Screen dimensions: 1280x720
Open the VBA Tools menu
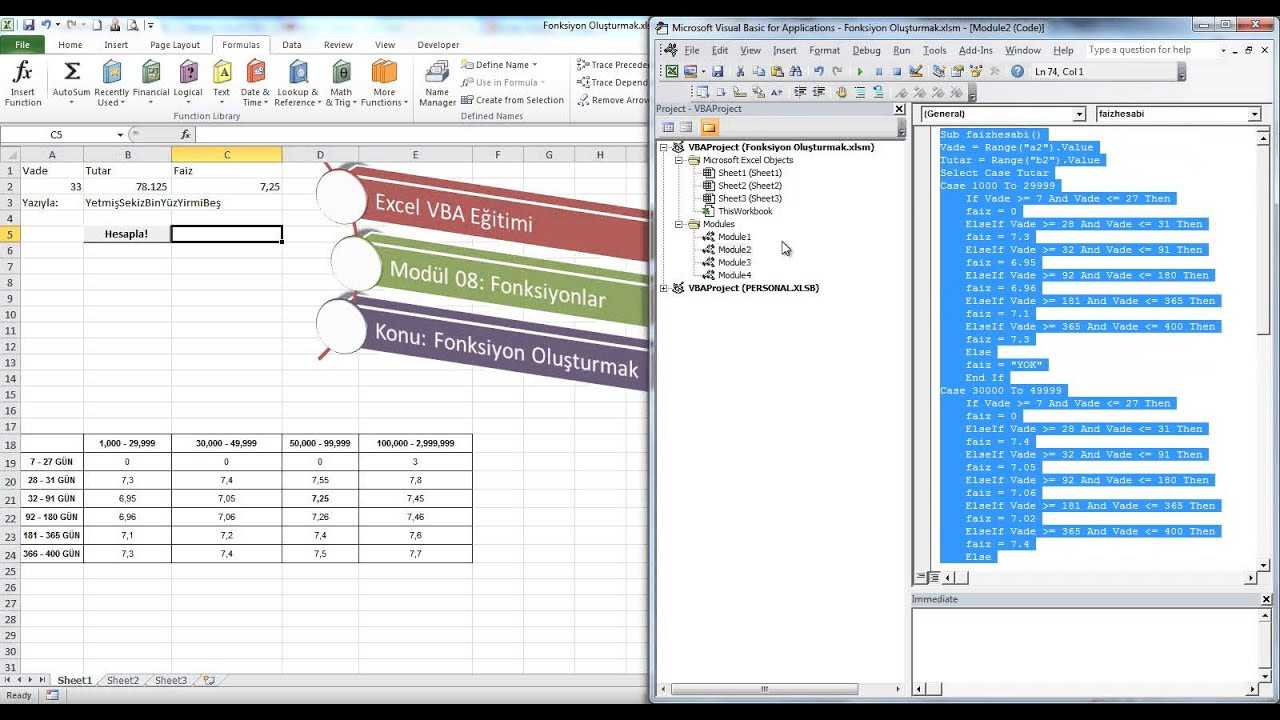[x=935, y=50]
